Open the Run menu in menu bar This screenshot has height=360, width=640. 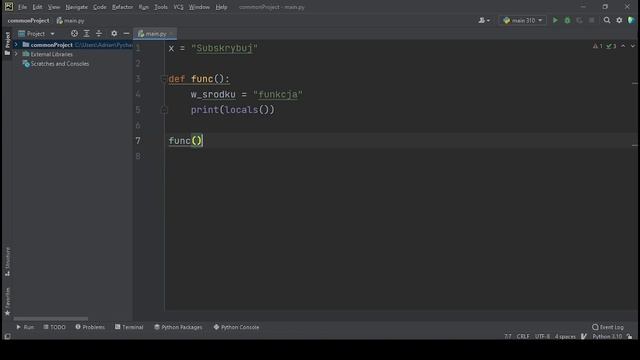143,7
